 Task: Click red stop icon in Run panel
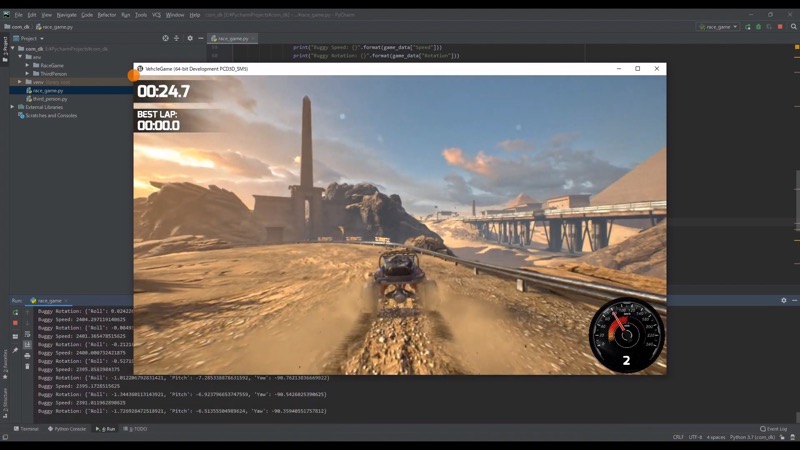point(15,323)
